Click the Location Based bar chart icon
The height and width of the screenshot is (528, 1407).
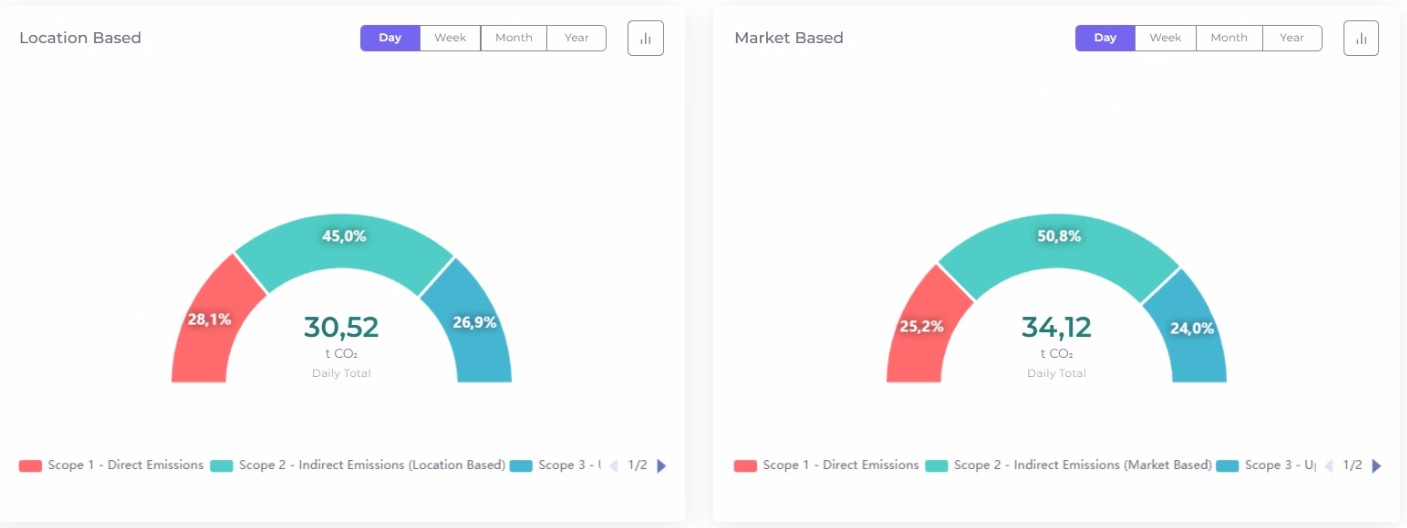point(645,38)
